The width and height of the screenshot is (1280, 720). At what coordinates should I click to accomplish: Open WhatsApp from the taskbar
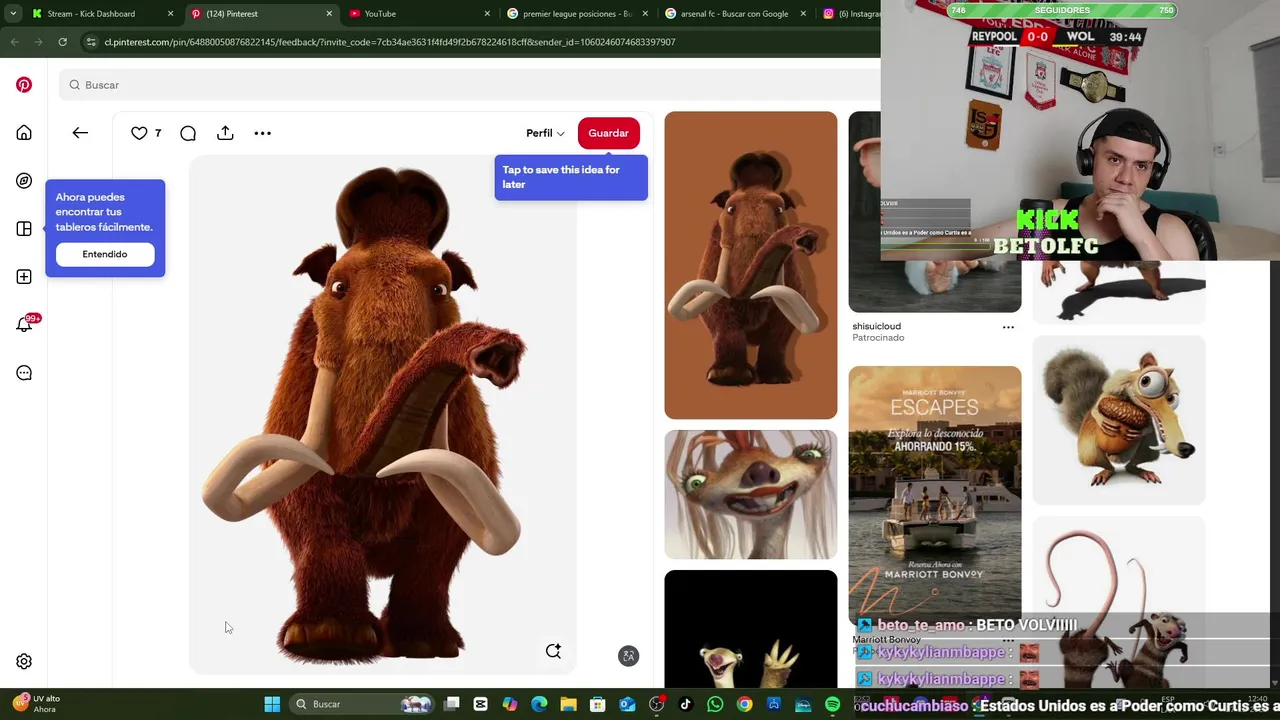pyautogui.click(x=715, y=704)
